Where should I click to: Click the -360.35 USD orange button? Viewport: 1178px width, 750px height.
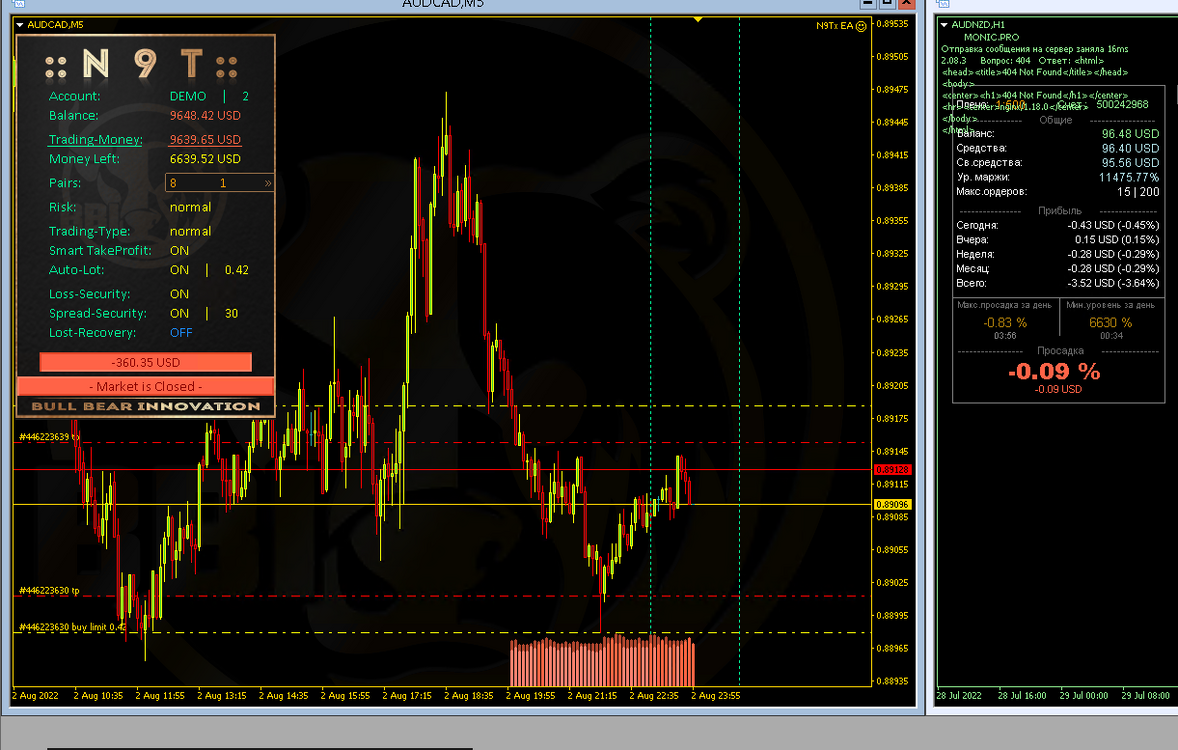click(146, 362)
